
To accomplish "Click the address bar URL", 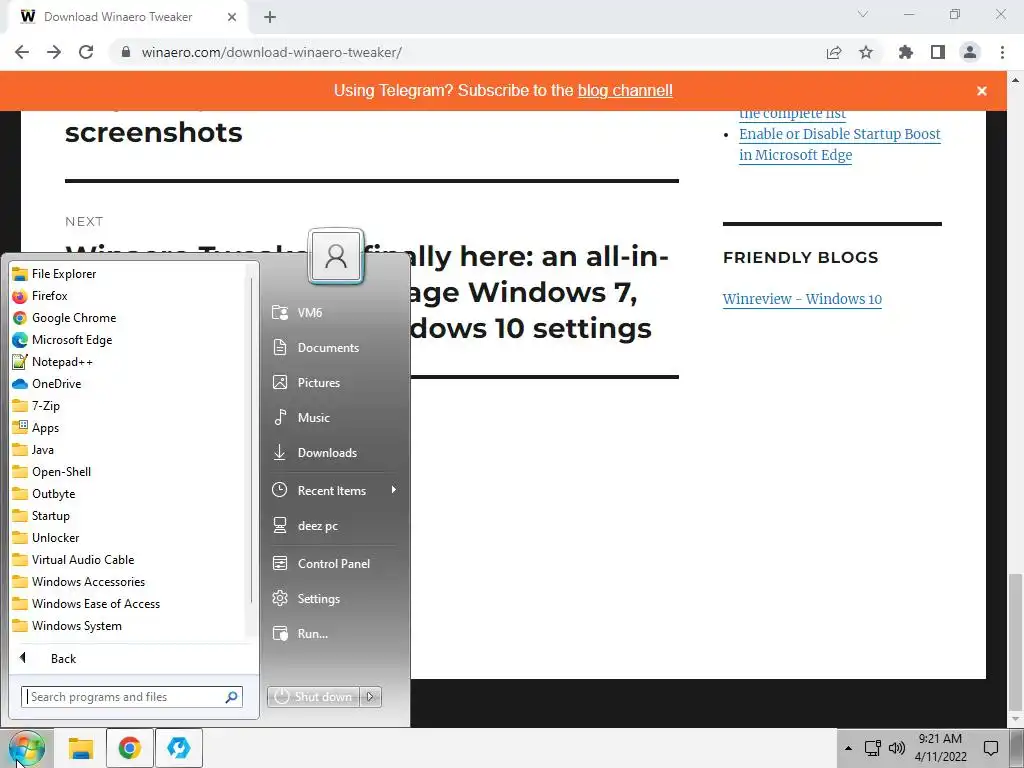I will tap(272, 52).
